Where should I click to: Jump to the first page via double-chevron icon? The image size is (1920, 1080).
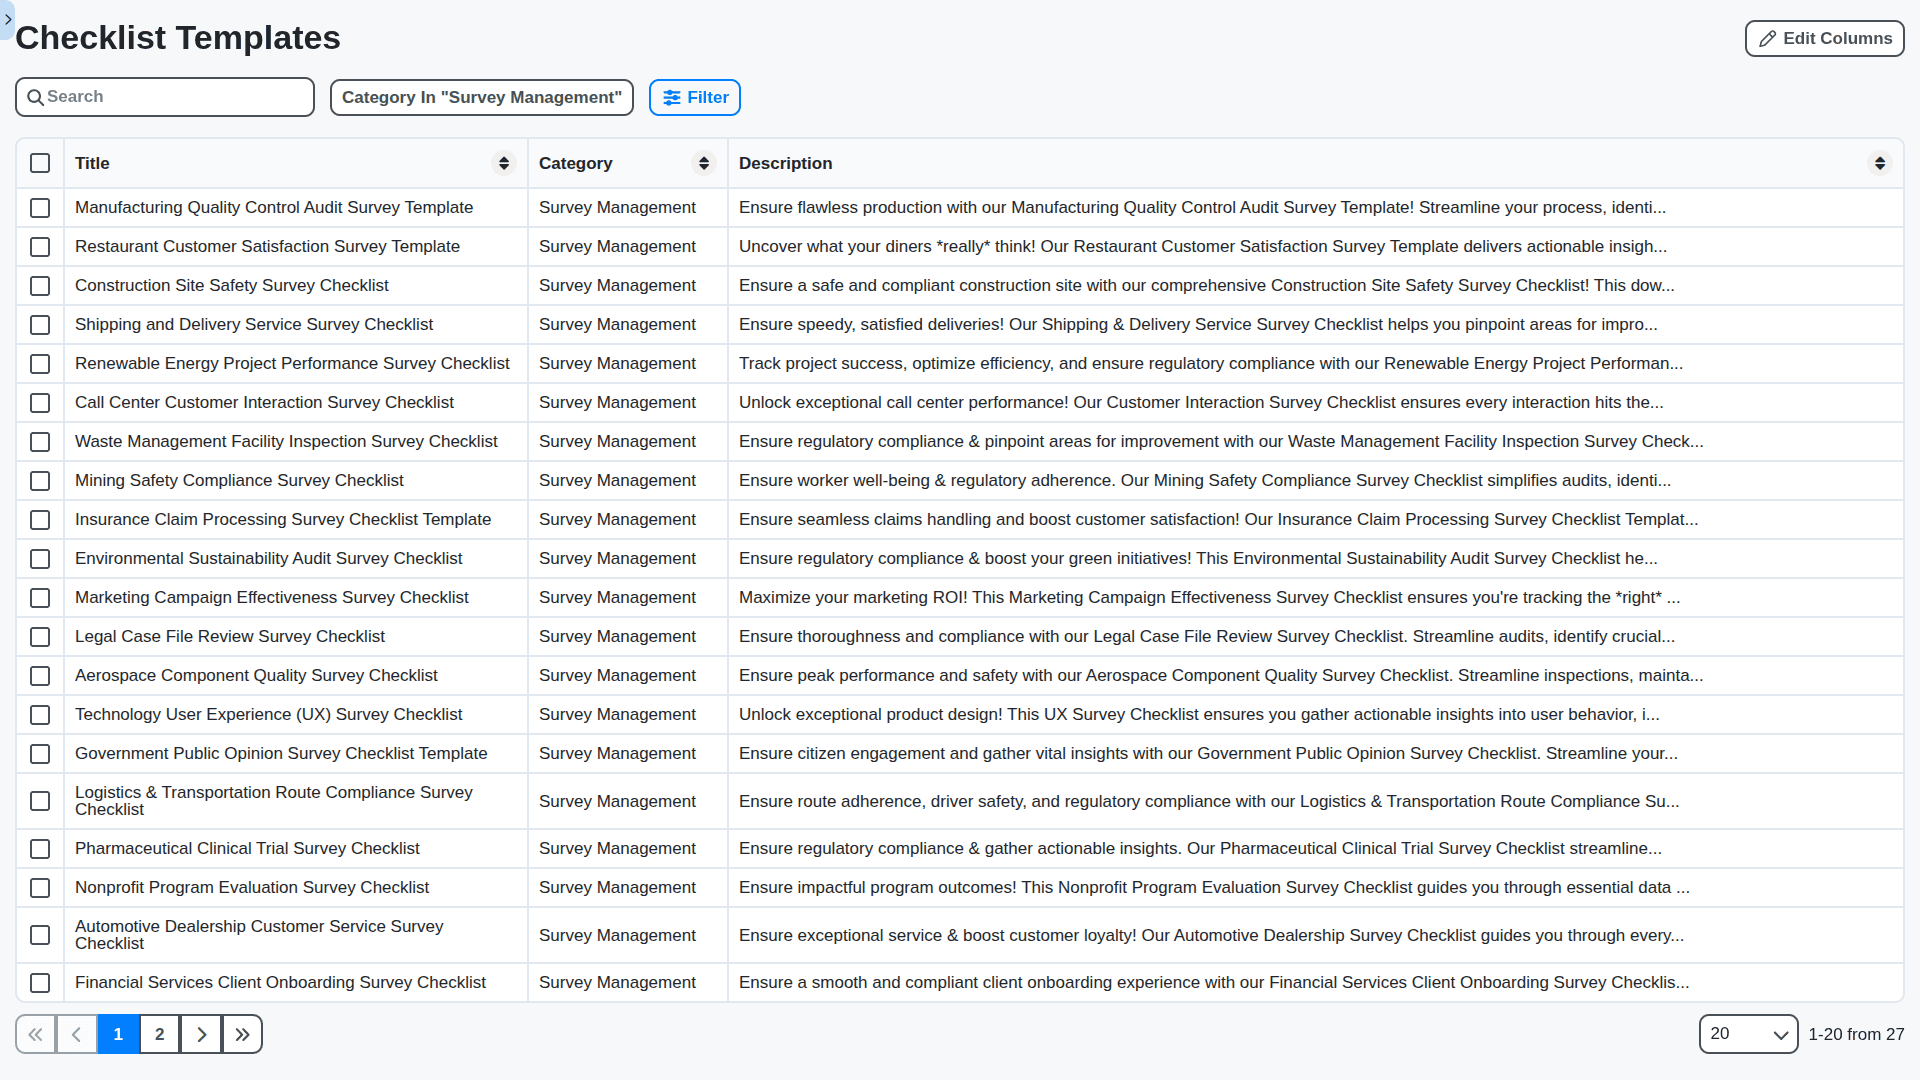pyautogui.click(x=35, y=1034)
